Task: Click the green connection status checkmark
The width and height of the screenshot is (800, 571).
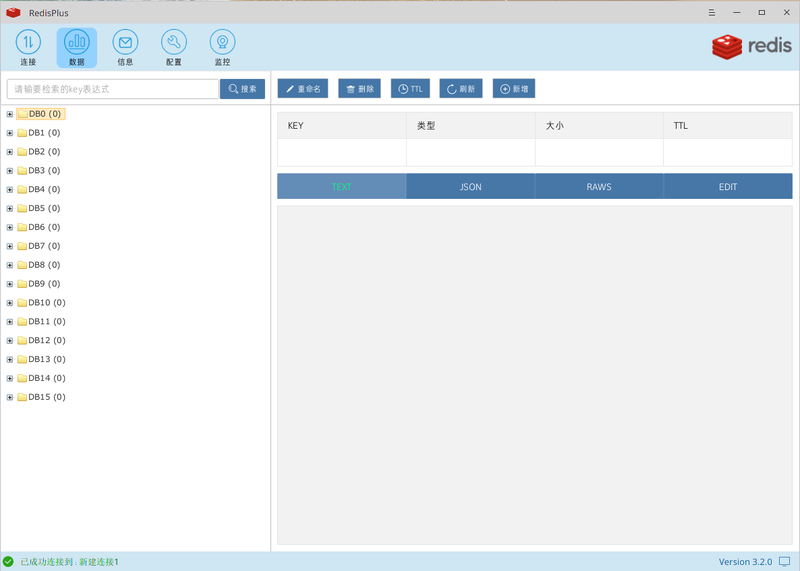Action: click(x=9, y=562)
